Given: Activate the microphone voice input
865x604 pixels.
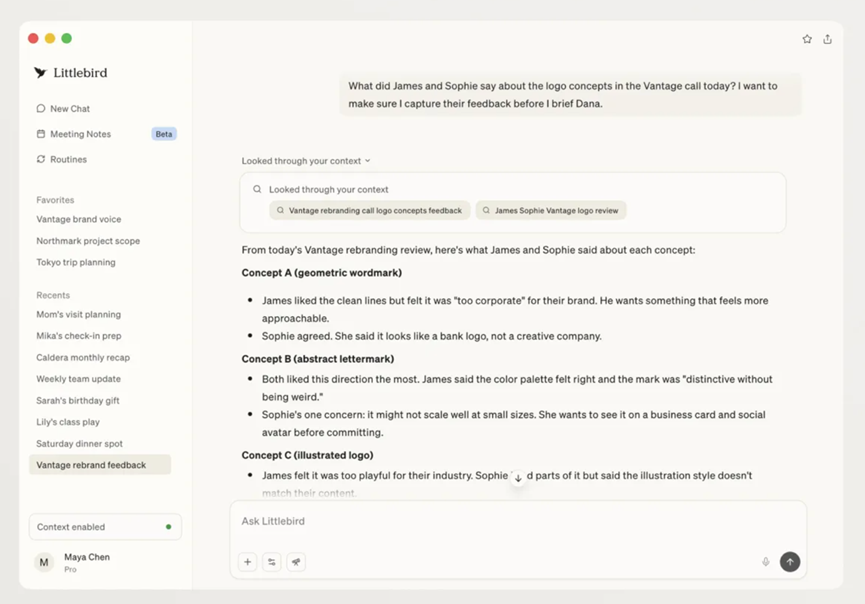Looking at the screenshot, I should [x=766, y=562].
